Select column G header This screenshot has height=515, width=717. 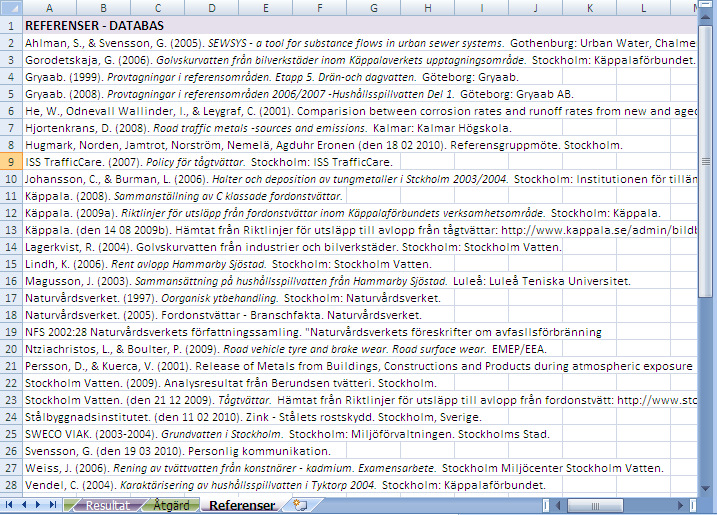pyautogui.click(x=374, y=8)
